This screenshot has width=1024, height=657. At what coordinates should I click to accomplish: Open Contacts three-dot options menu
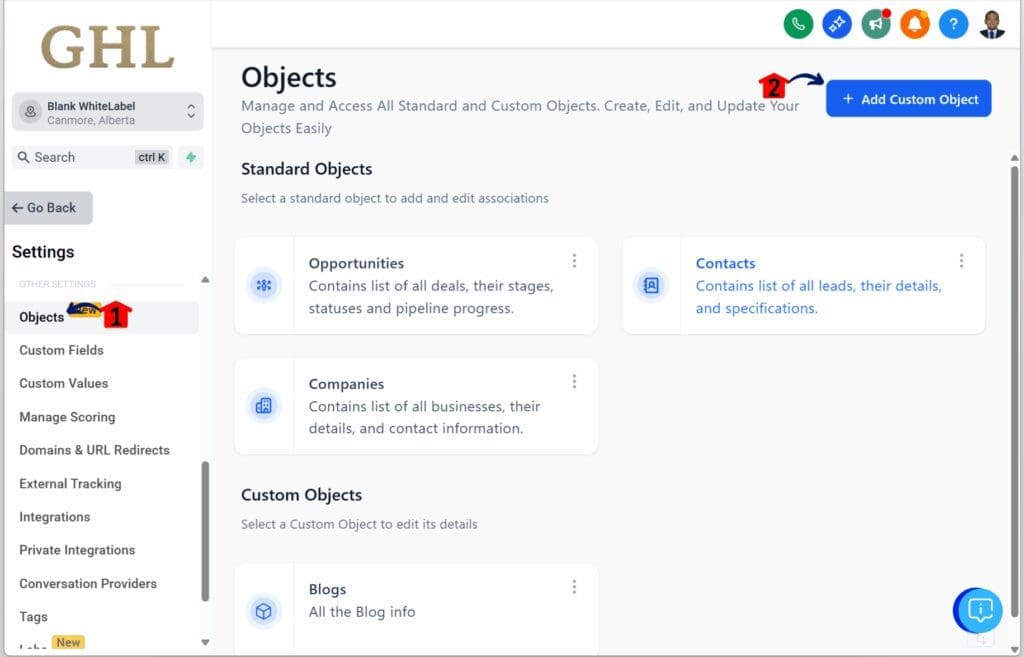click(x=961, y=261)
